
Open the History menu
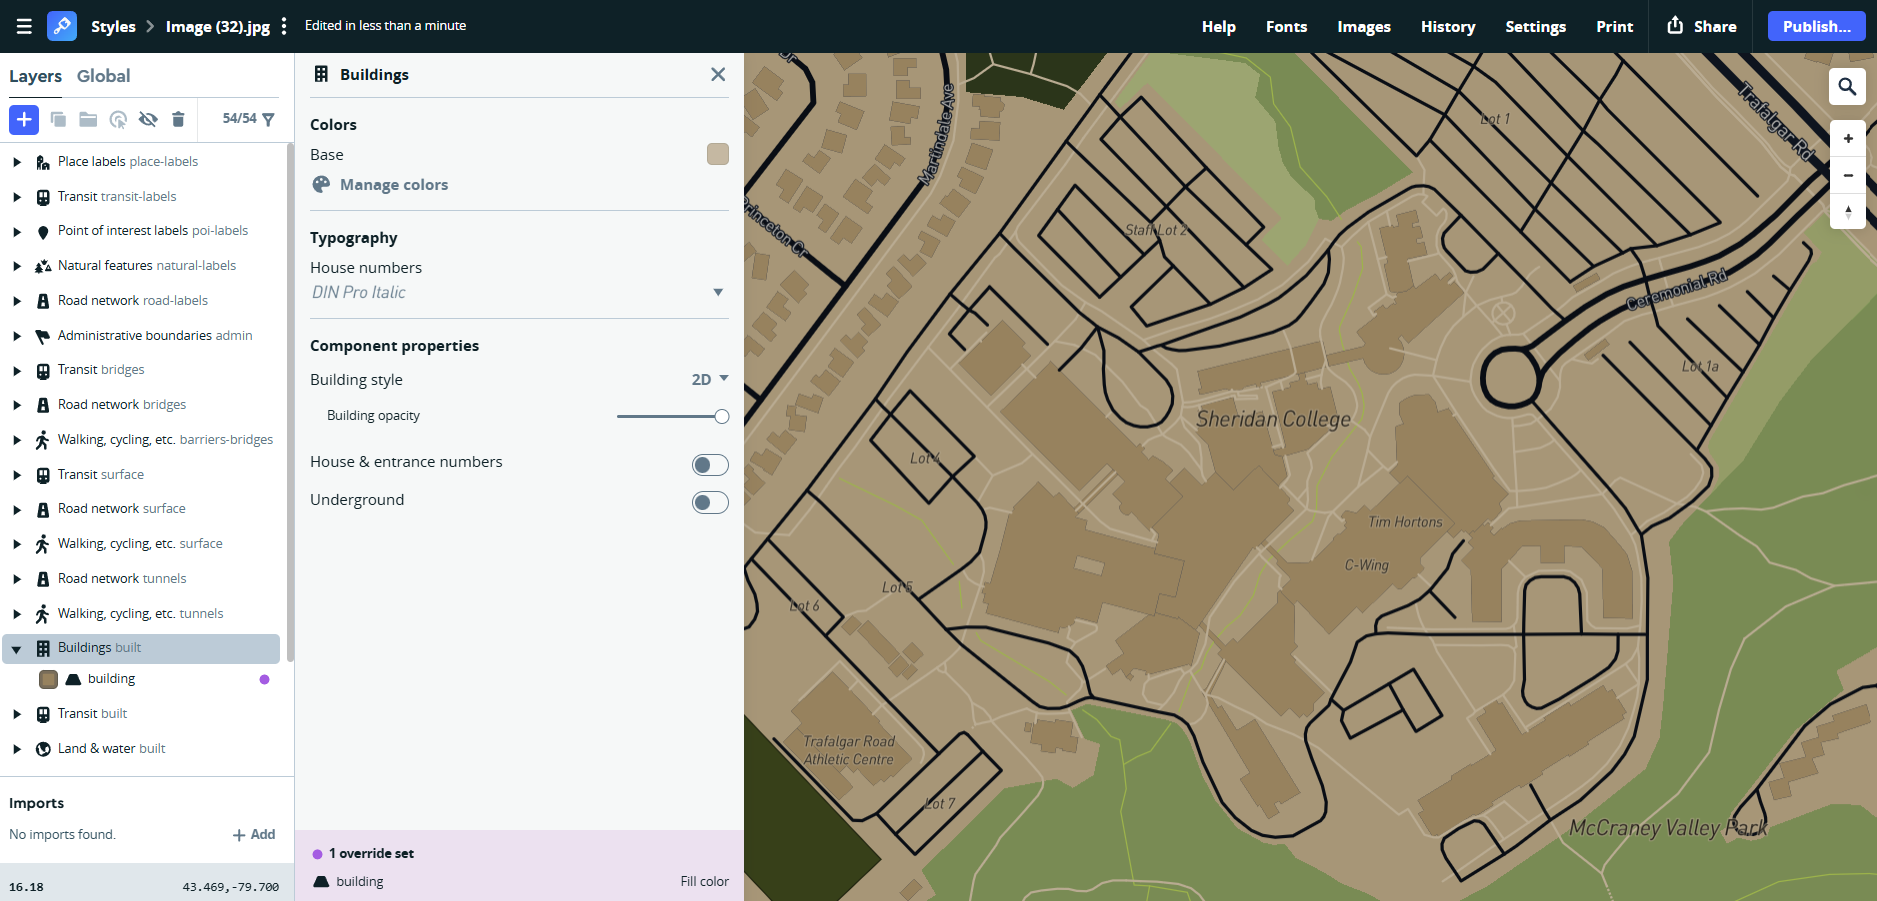[x=1447, y=26]
